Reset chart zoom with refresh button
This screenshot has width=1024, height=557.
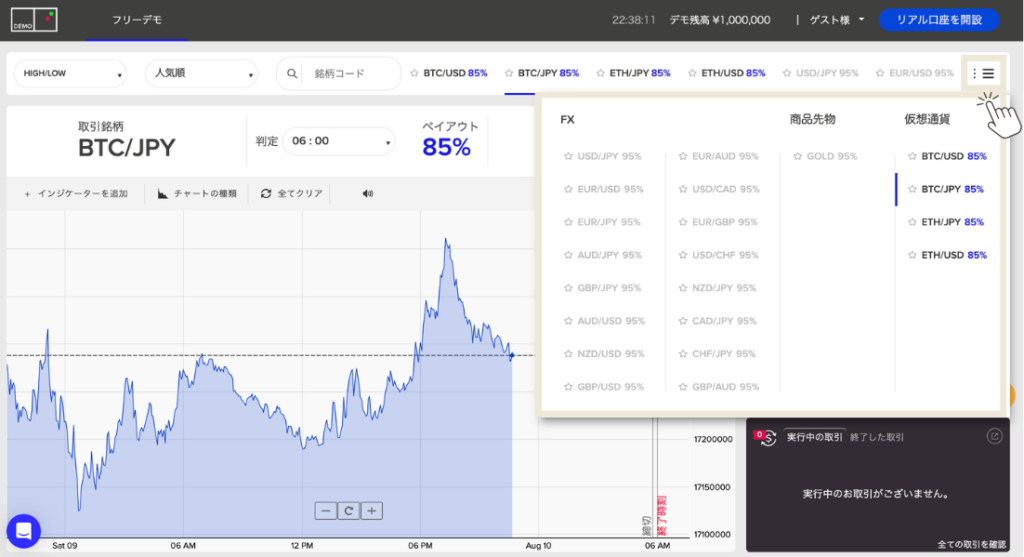coord(349,511)
